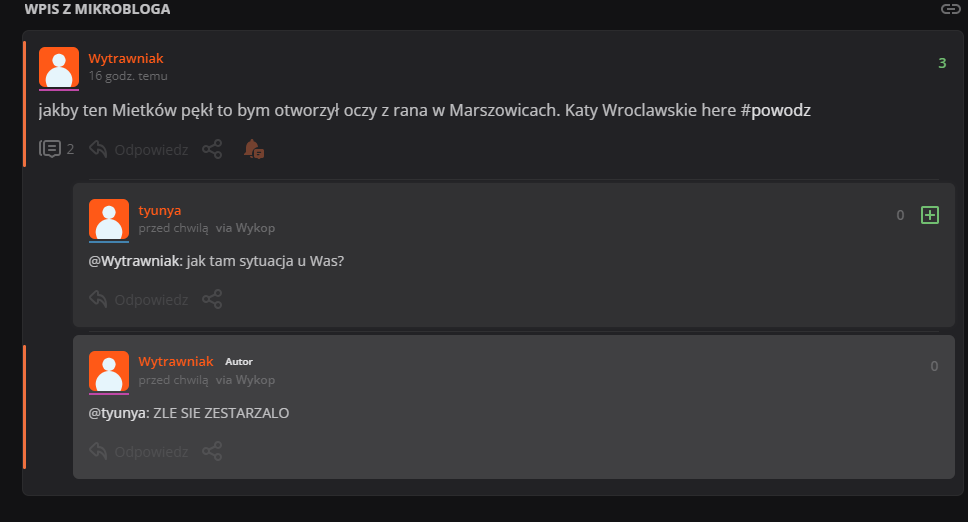This screenshot has height=522, width=968.
Task: Visit the tyunya profile username link
Action: (x=160, y=210)
